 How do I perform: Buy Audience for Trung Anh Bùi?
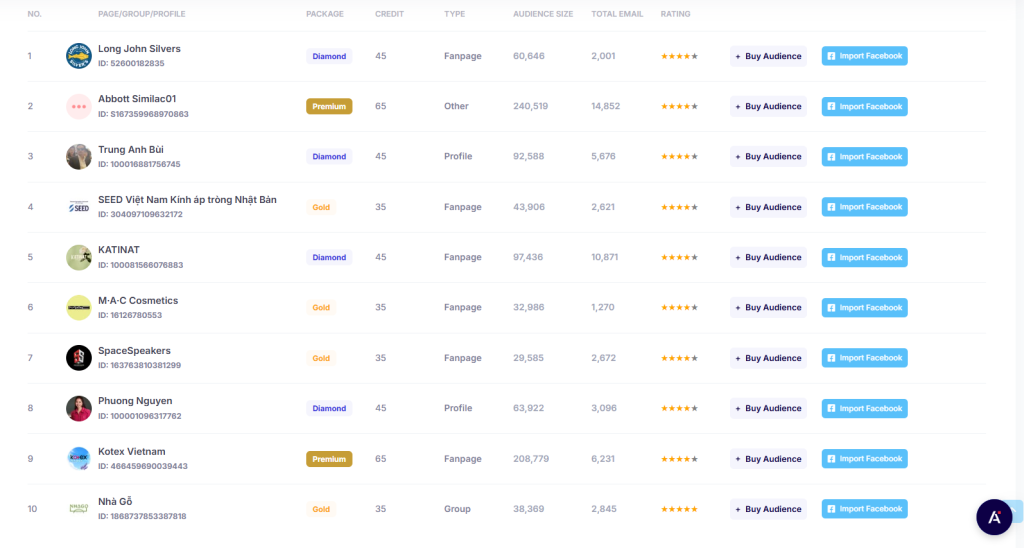click(768, 157)
